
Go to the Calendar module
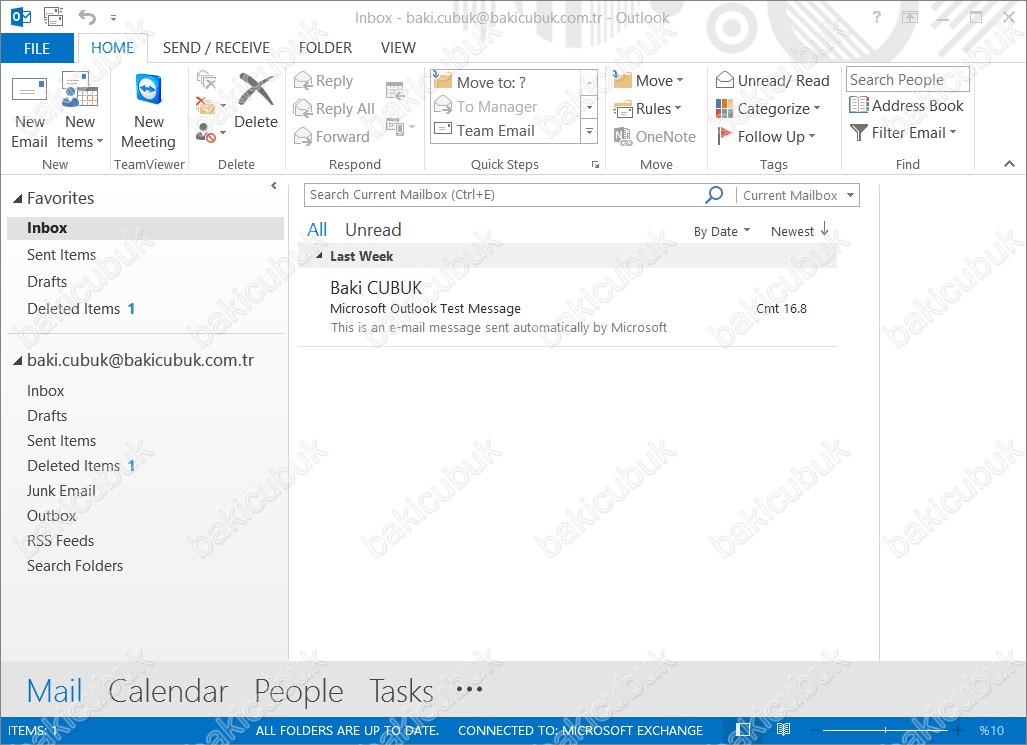tap(168, 691)
